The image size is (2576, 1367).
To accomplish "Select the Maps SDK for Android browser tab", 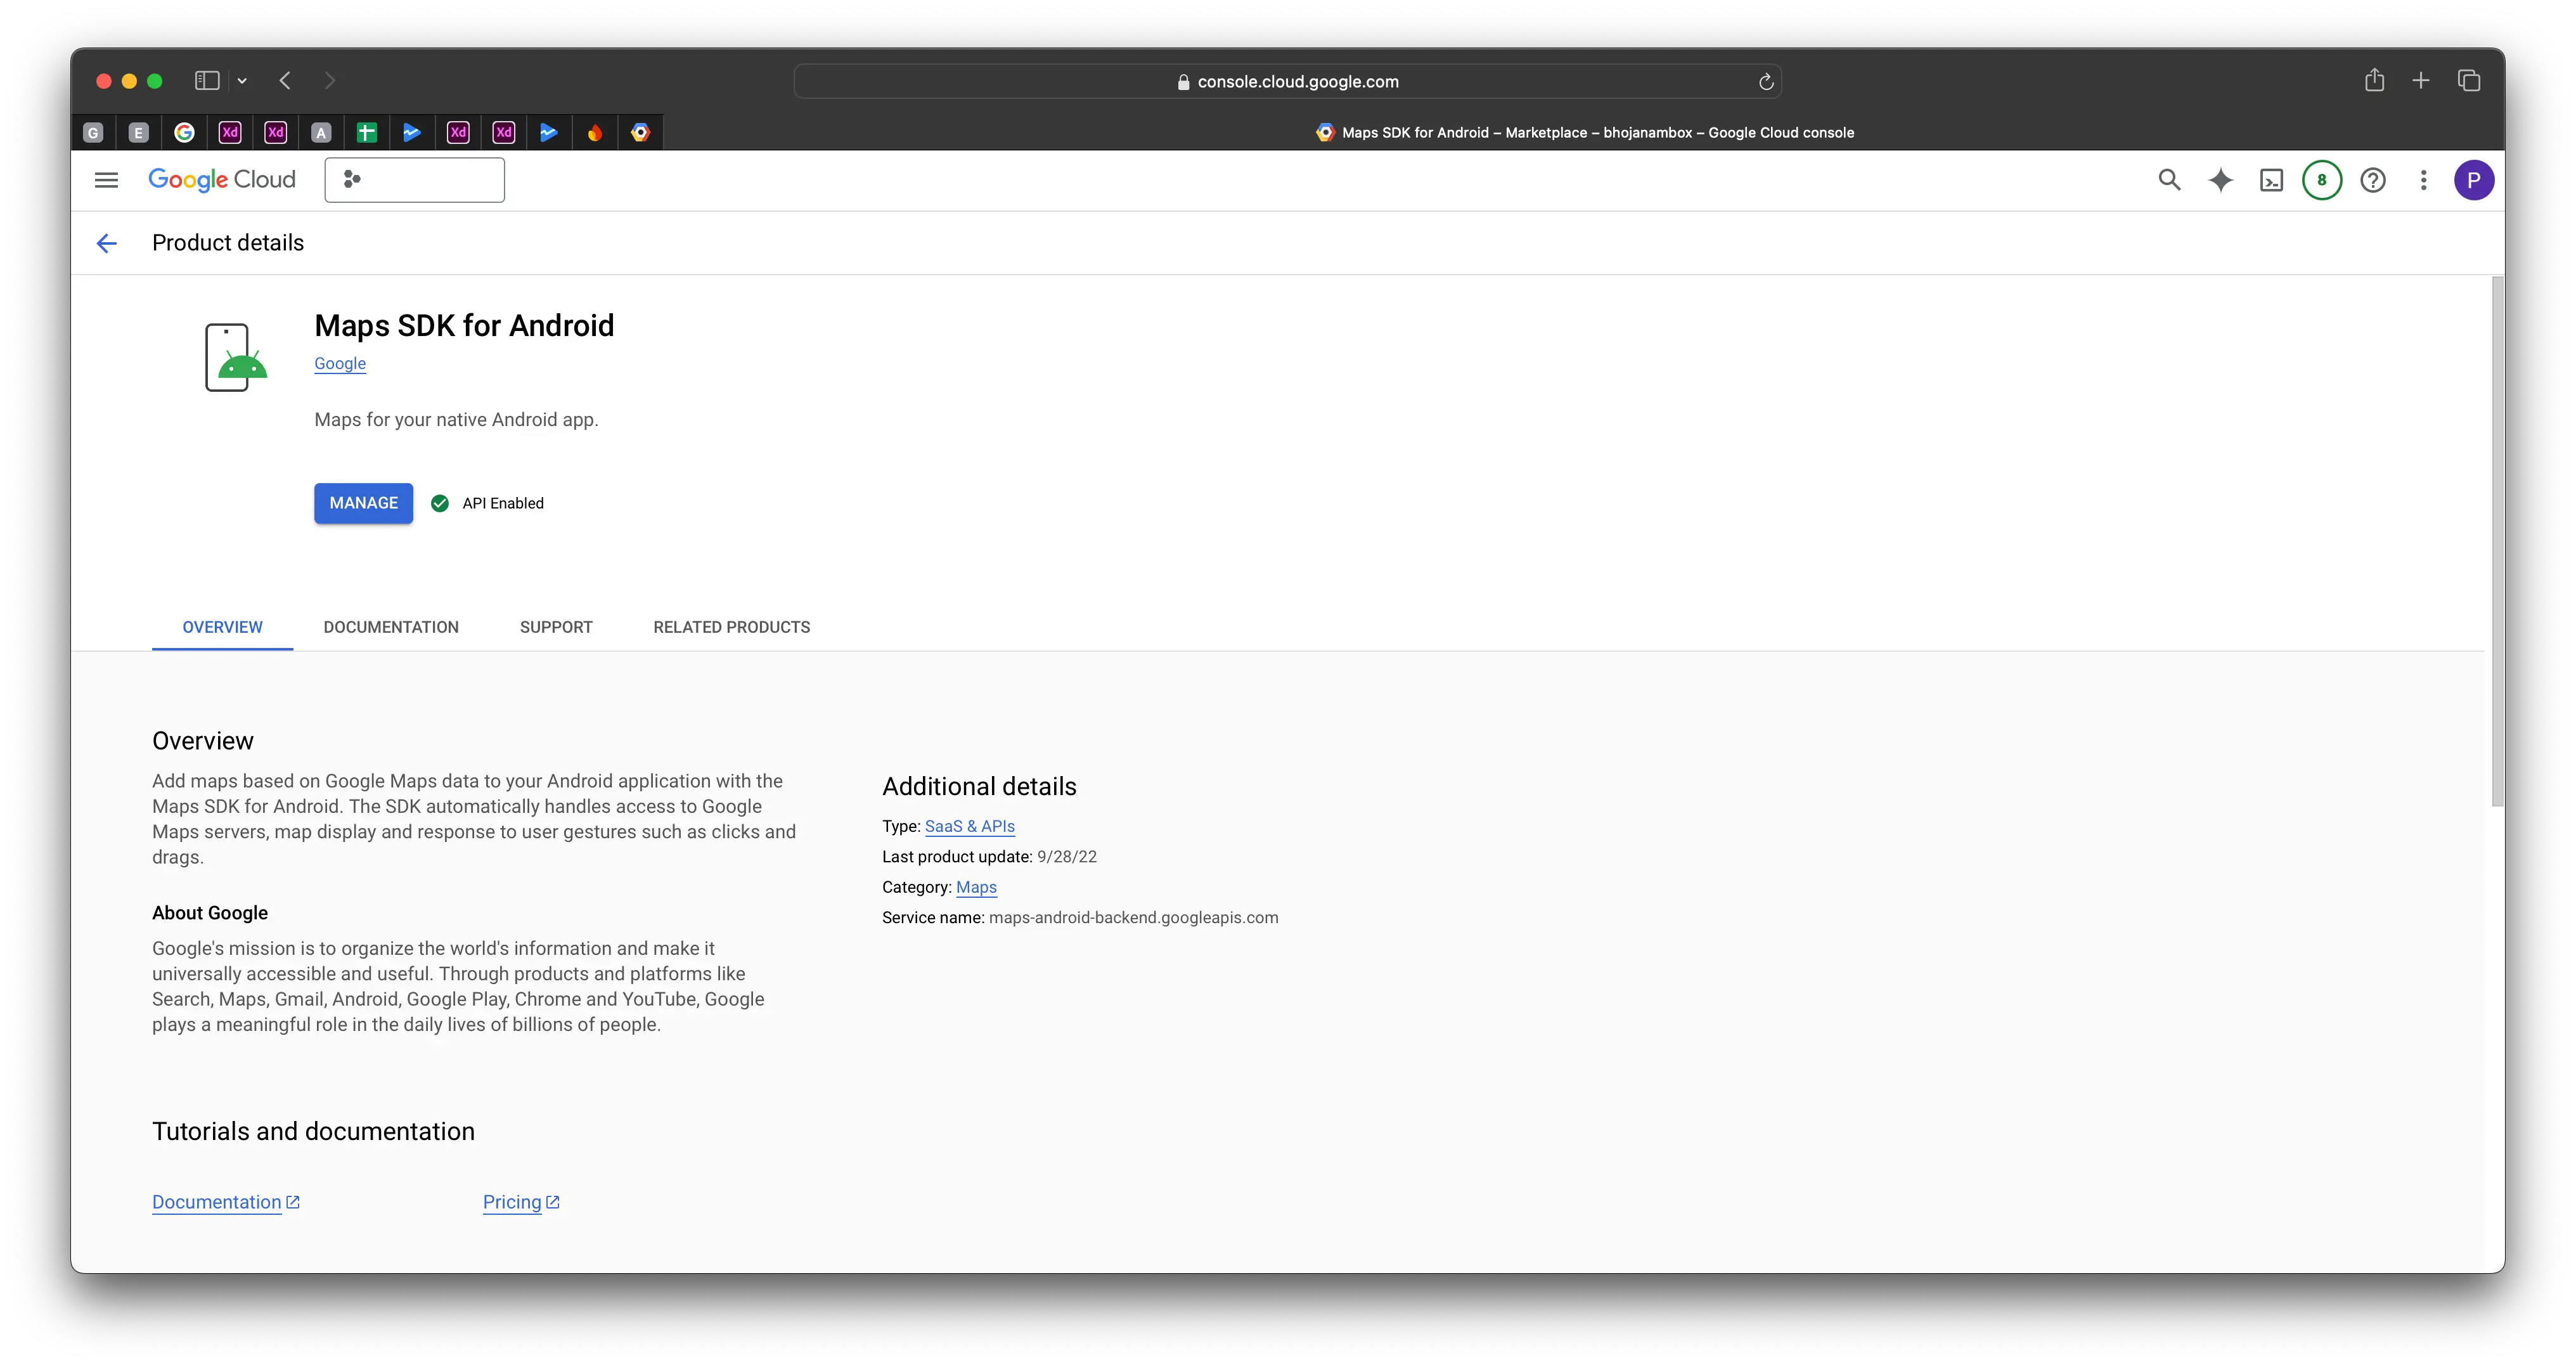I will 1584,132.
